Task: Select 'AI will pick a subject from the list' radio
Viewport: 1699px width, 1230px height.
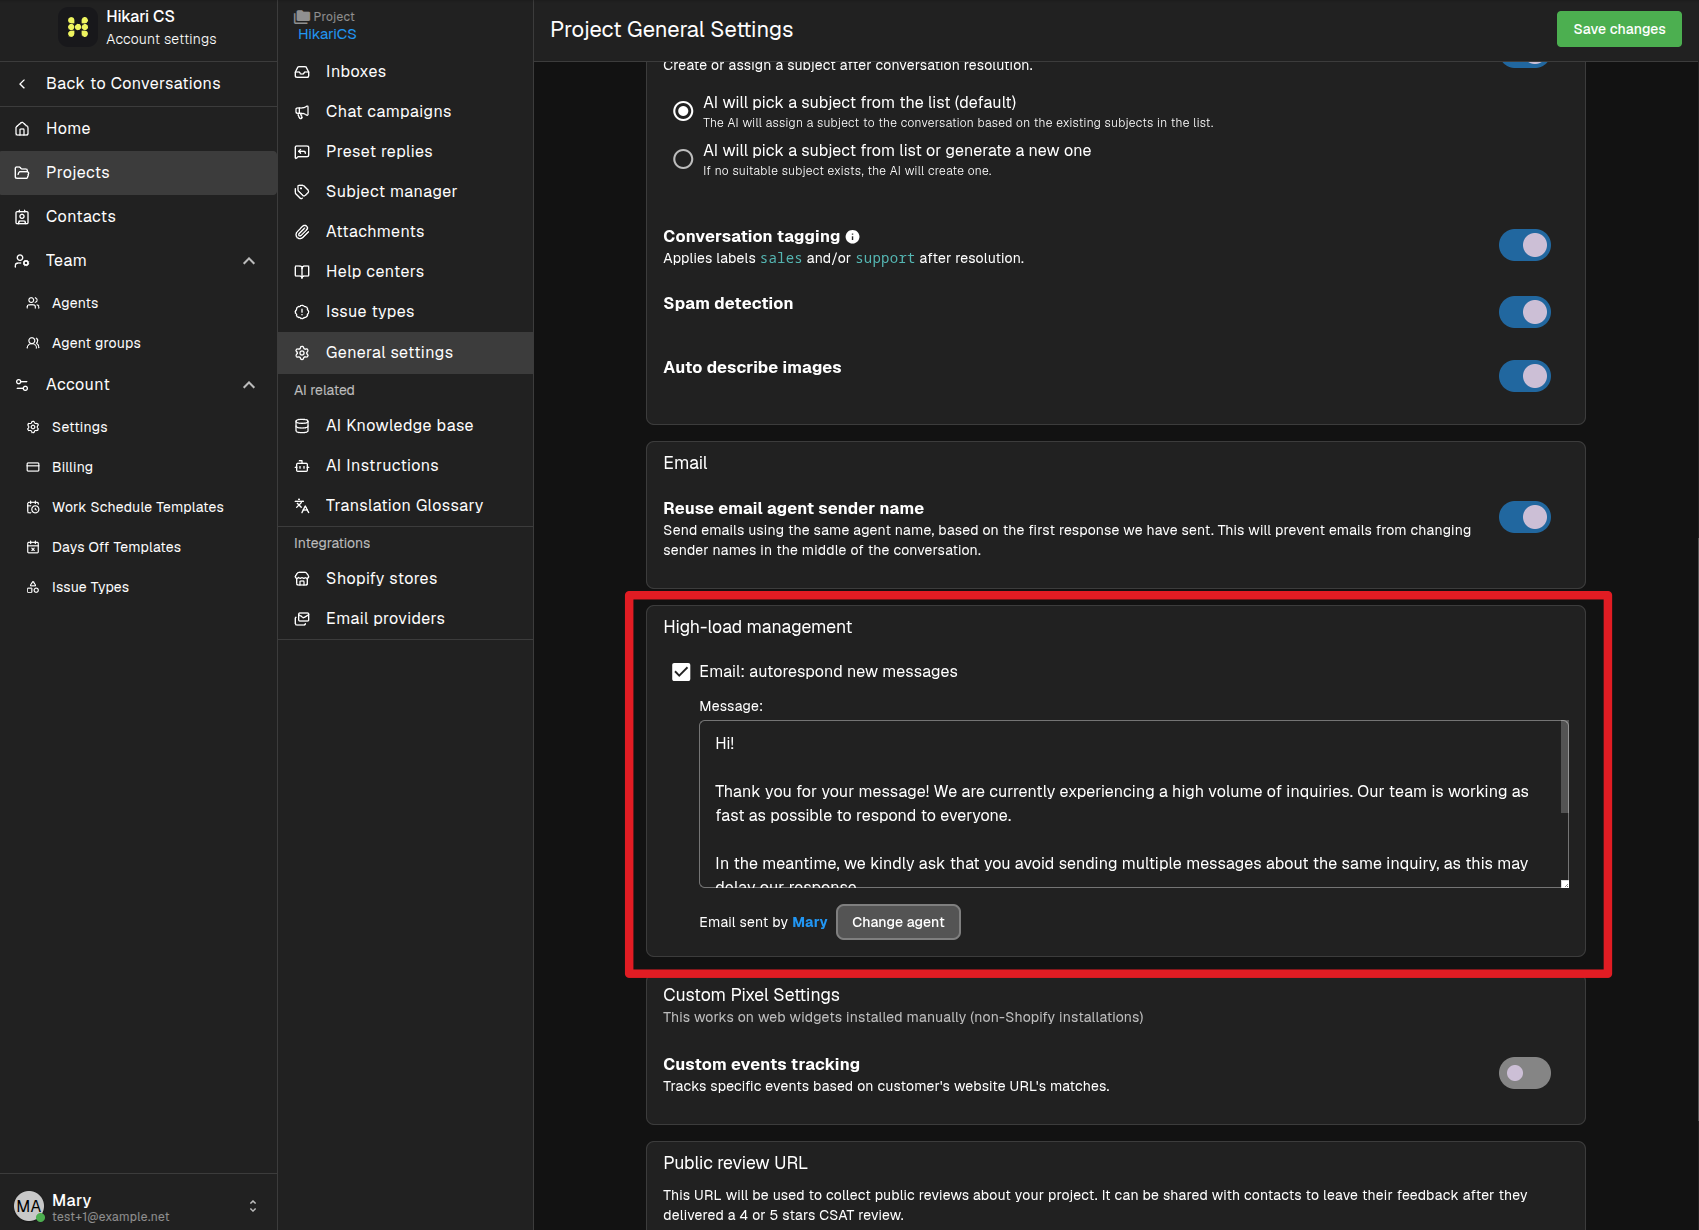Action: (683, 111)
